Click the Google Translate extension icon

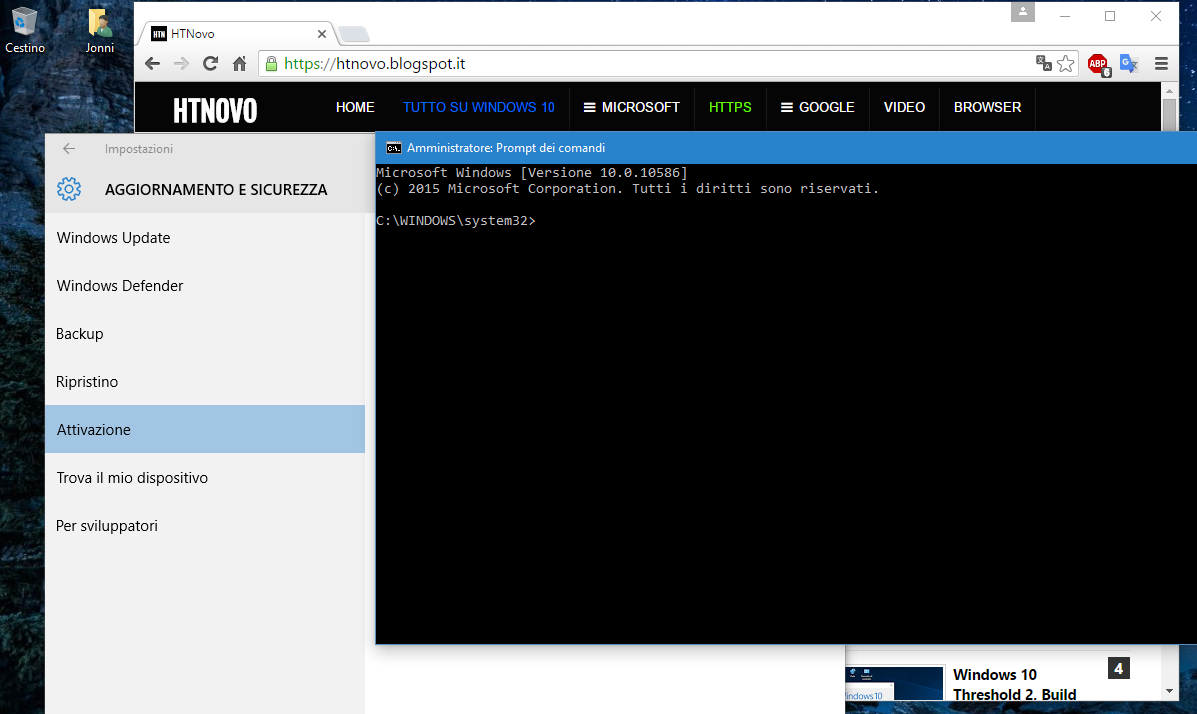(1128, 63)
